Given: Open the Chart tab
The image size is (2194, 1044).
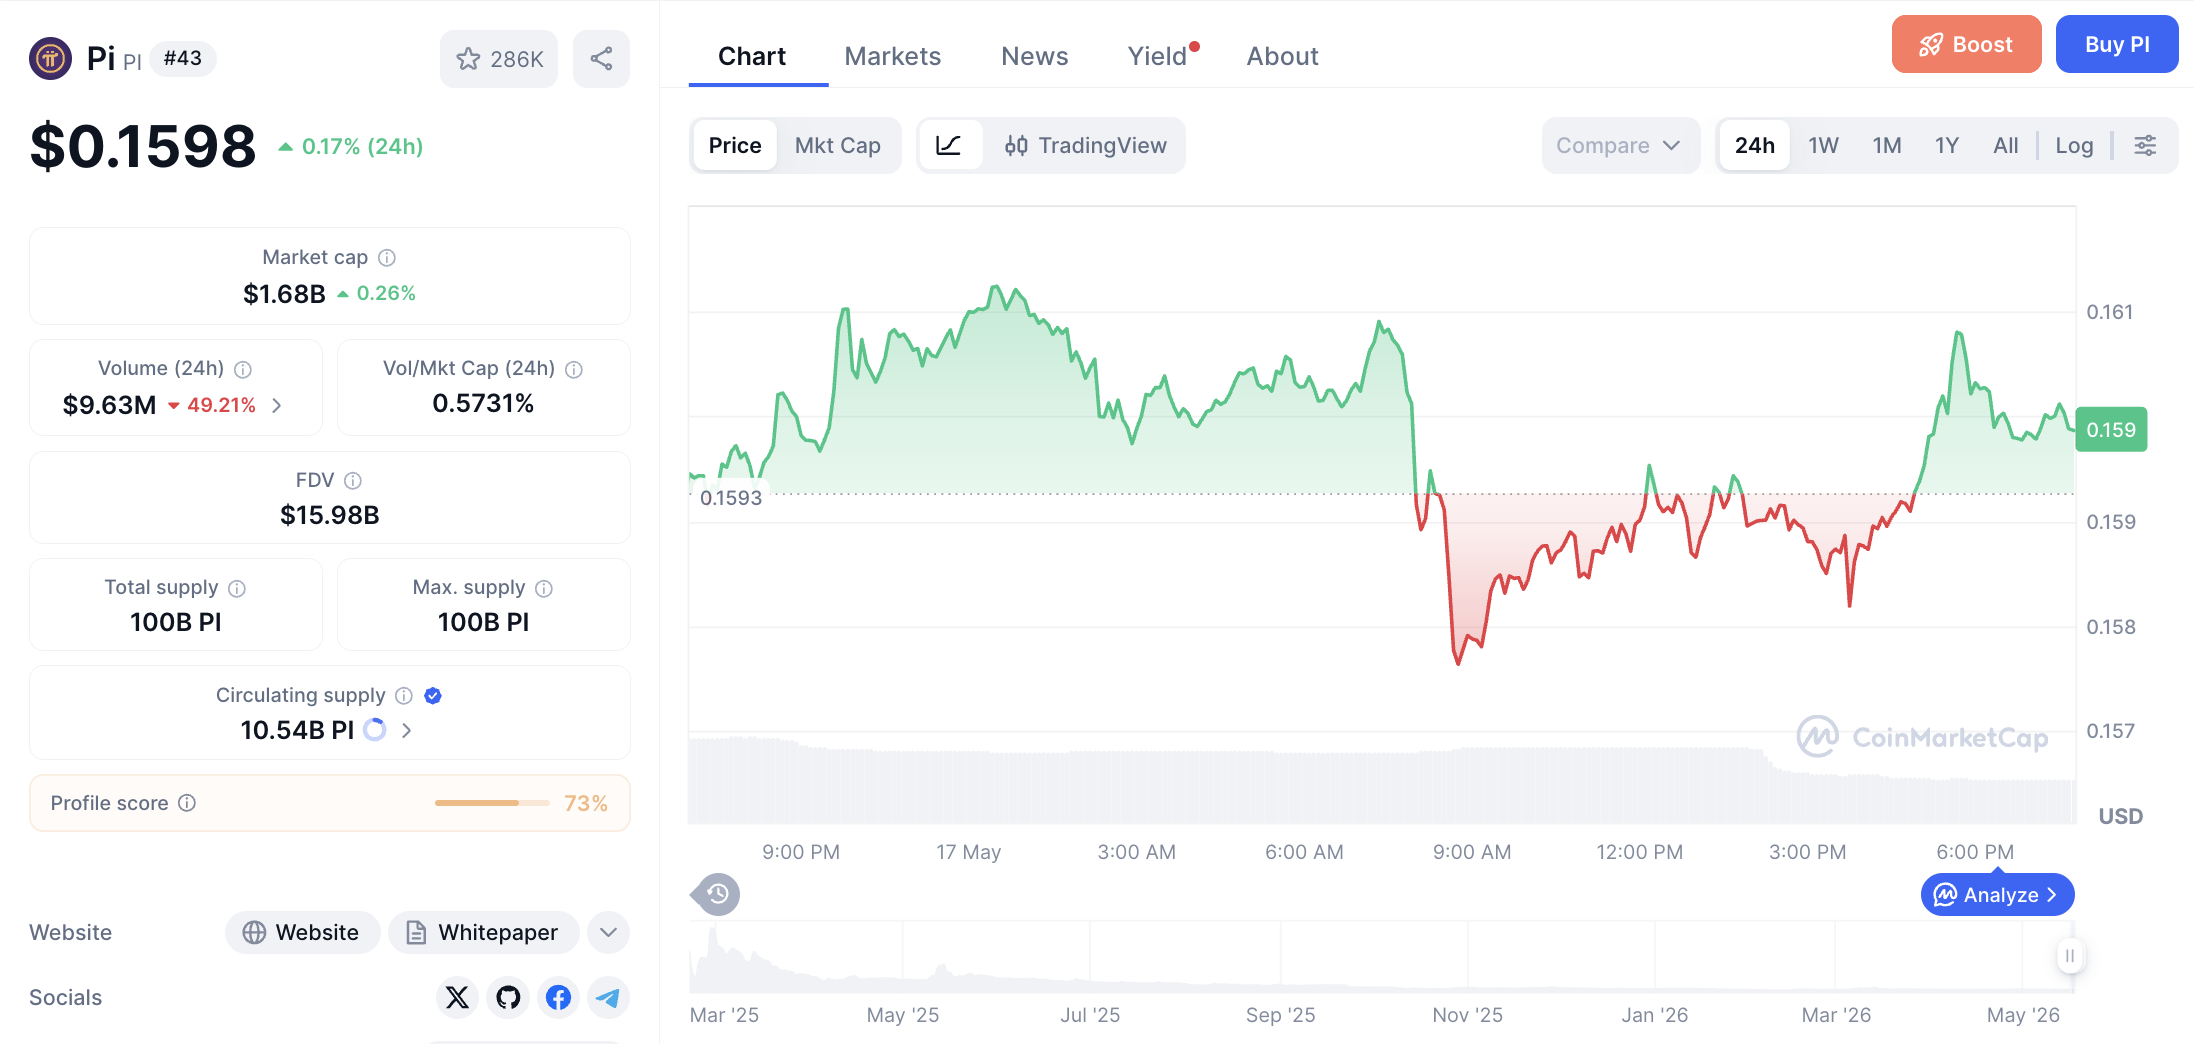Looking at the screenshot, I should (752, 57).
